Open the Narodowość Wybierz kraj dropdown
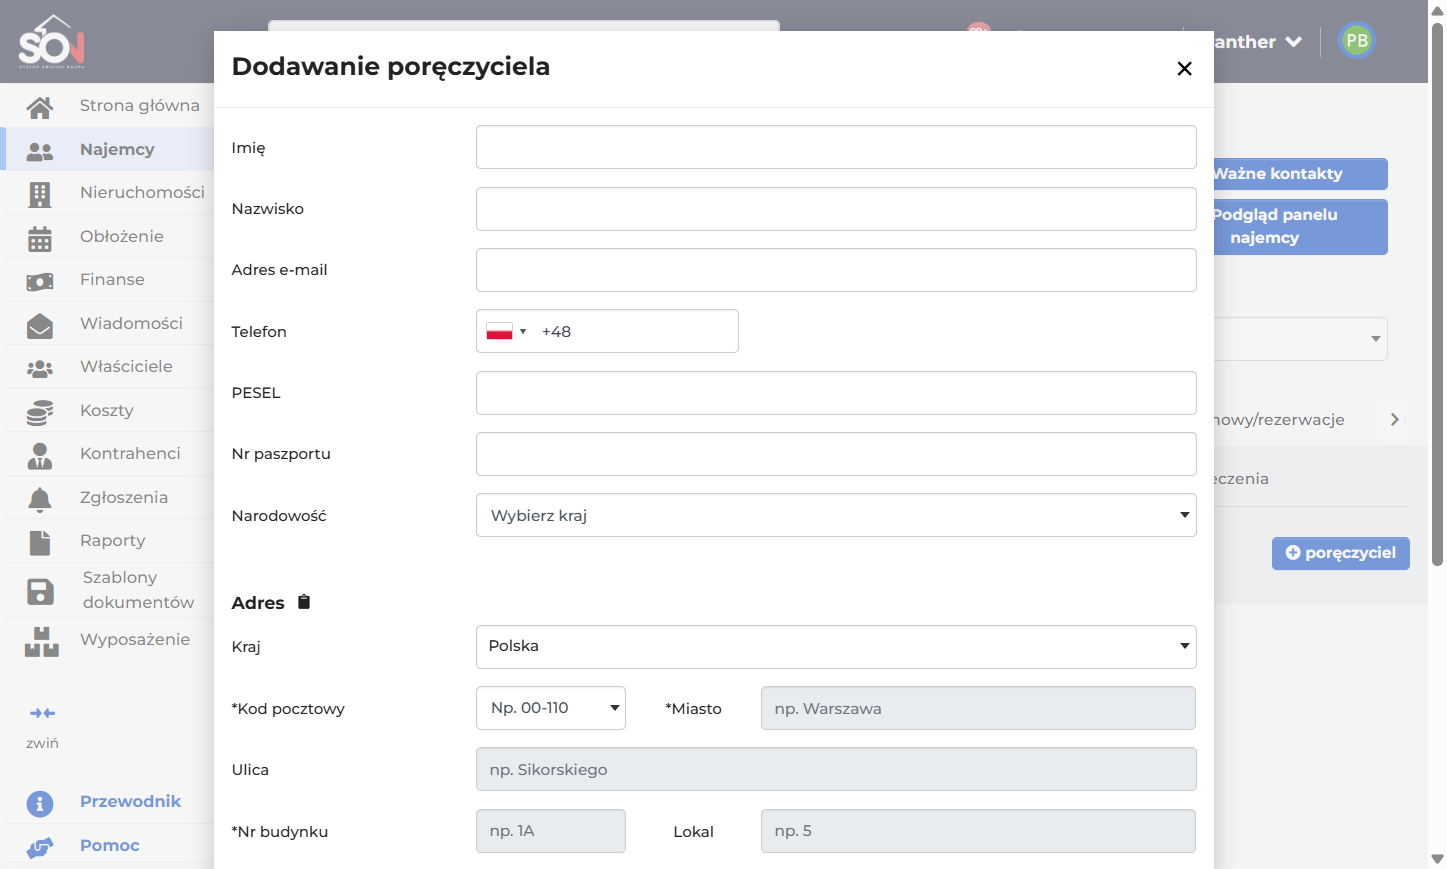 [x=836, y=515]
